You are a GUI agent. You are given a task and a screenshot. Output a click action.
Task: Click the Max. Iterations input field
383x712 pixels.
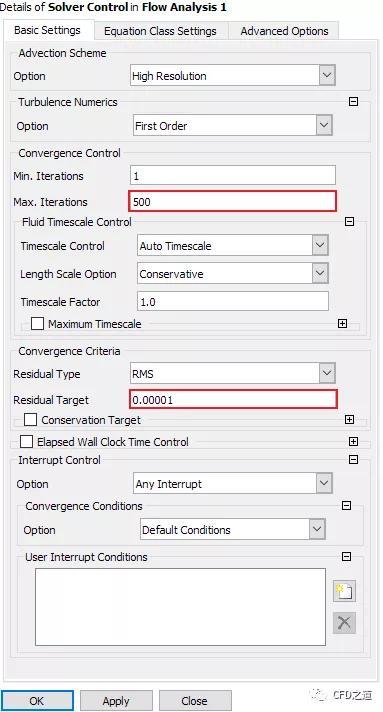point(233,202)
